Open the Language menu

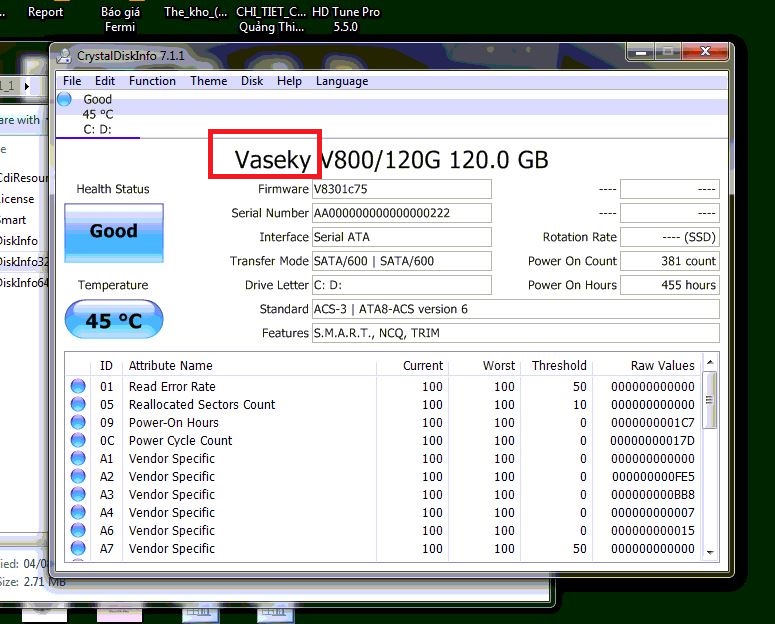[342, 81]
